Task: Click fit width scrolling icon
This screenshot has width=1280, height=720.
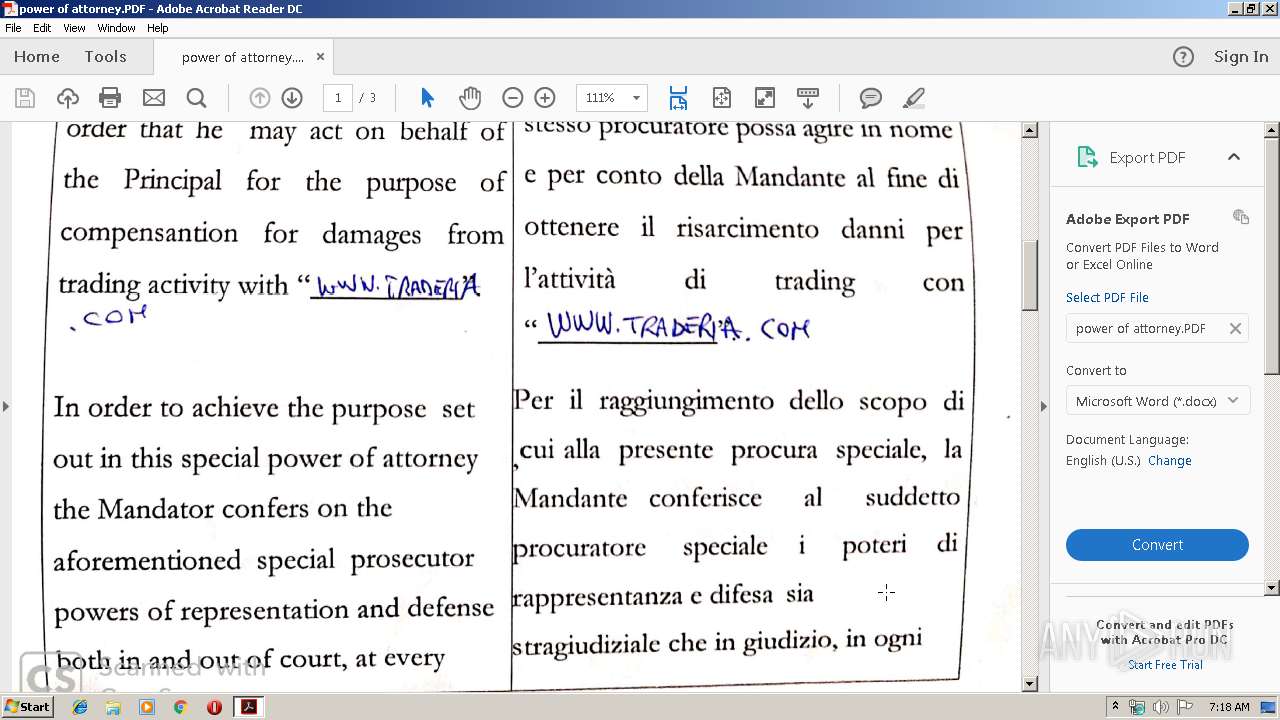Action: 678,98
